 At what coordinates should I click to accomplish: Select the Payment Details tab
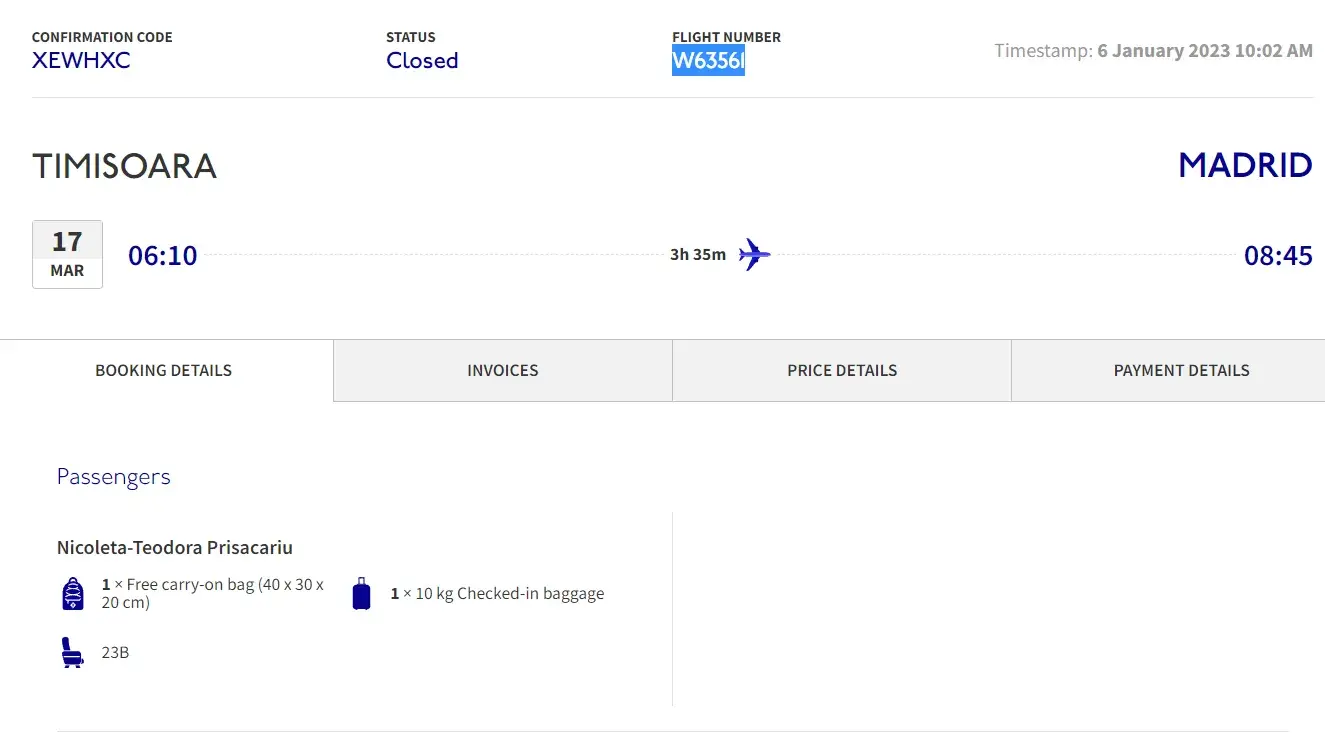1181,370
